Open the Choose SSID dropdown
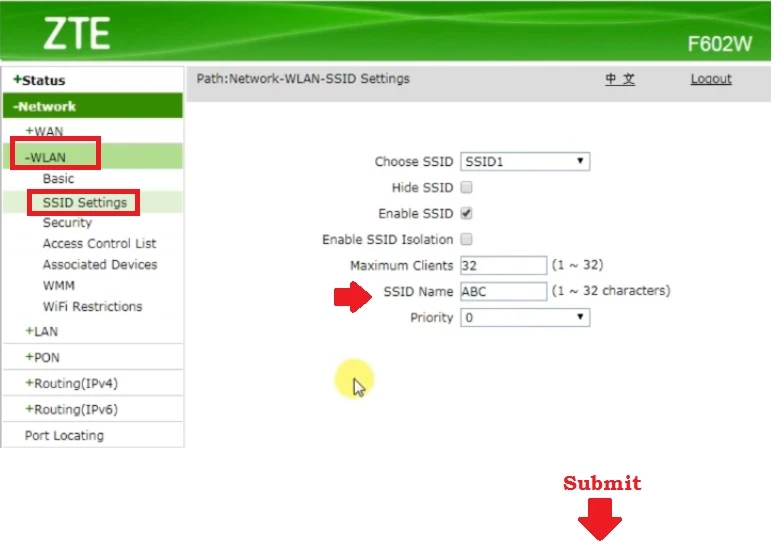Image resolution: width=782 pixels, height=550 pixels. (524, 162)
